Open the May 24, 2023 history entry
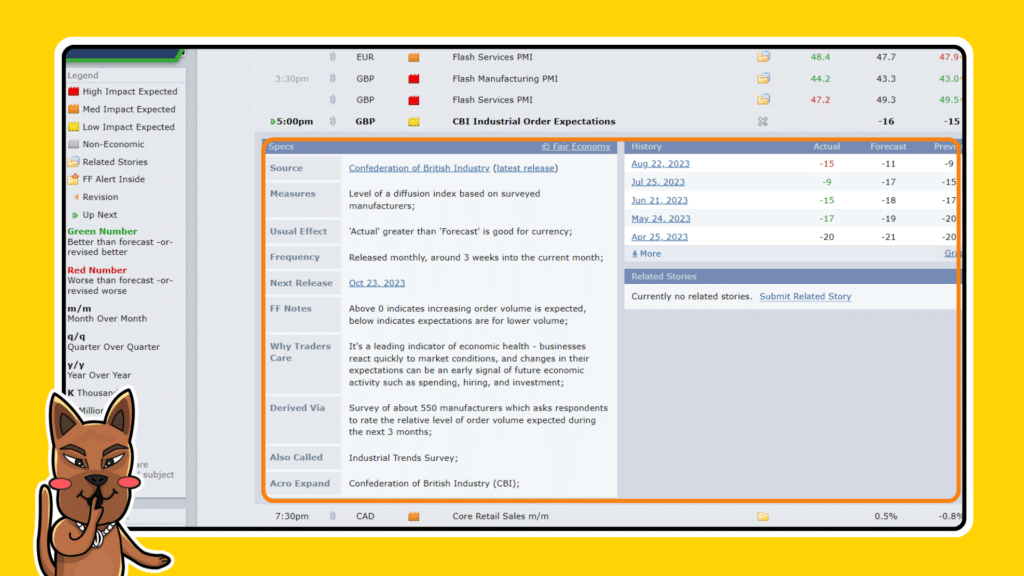The image size is (1024, 576). (660, 219)
